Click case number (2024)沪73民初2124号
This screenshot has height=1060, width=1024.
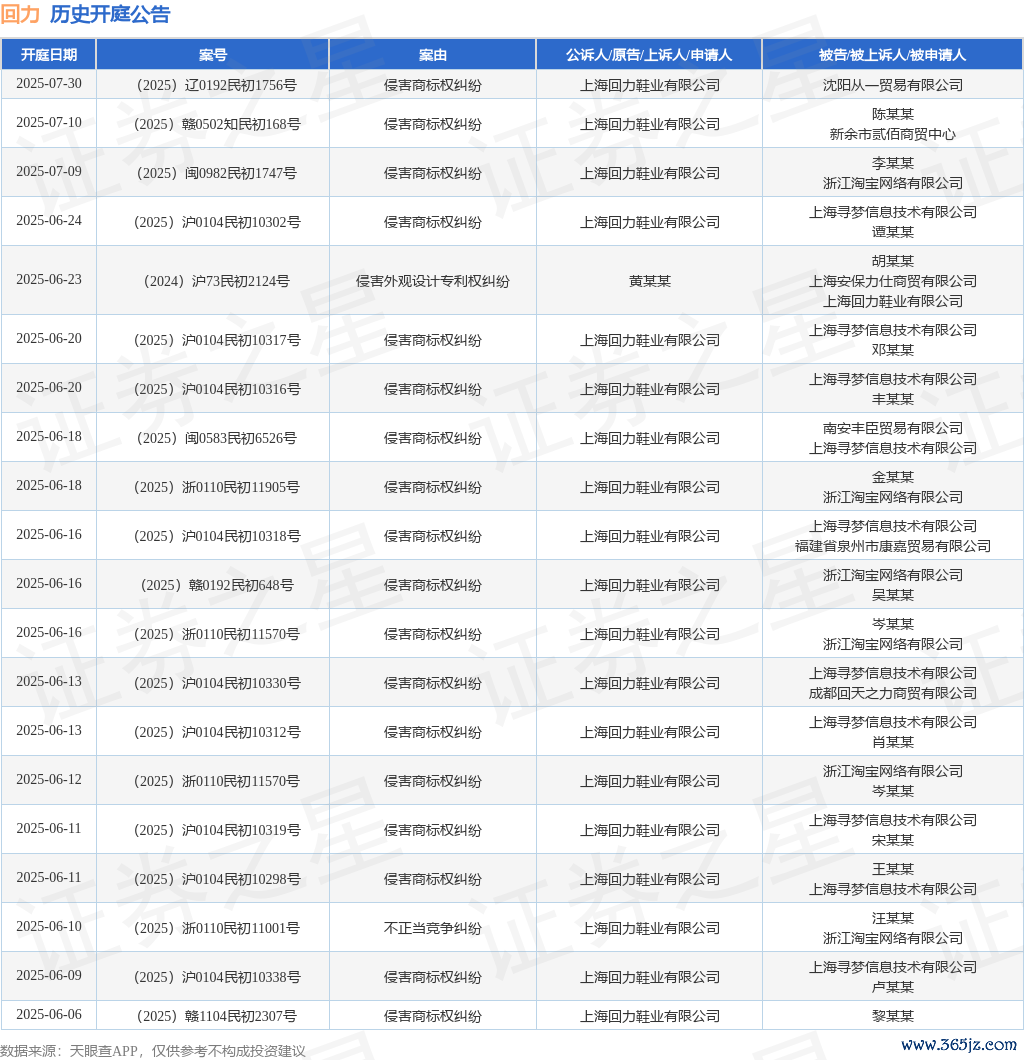[x=216, y=281]
